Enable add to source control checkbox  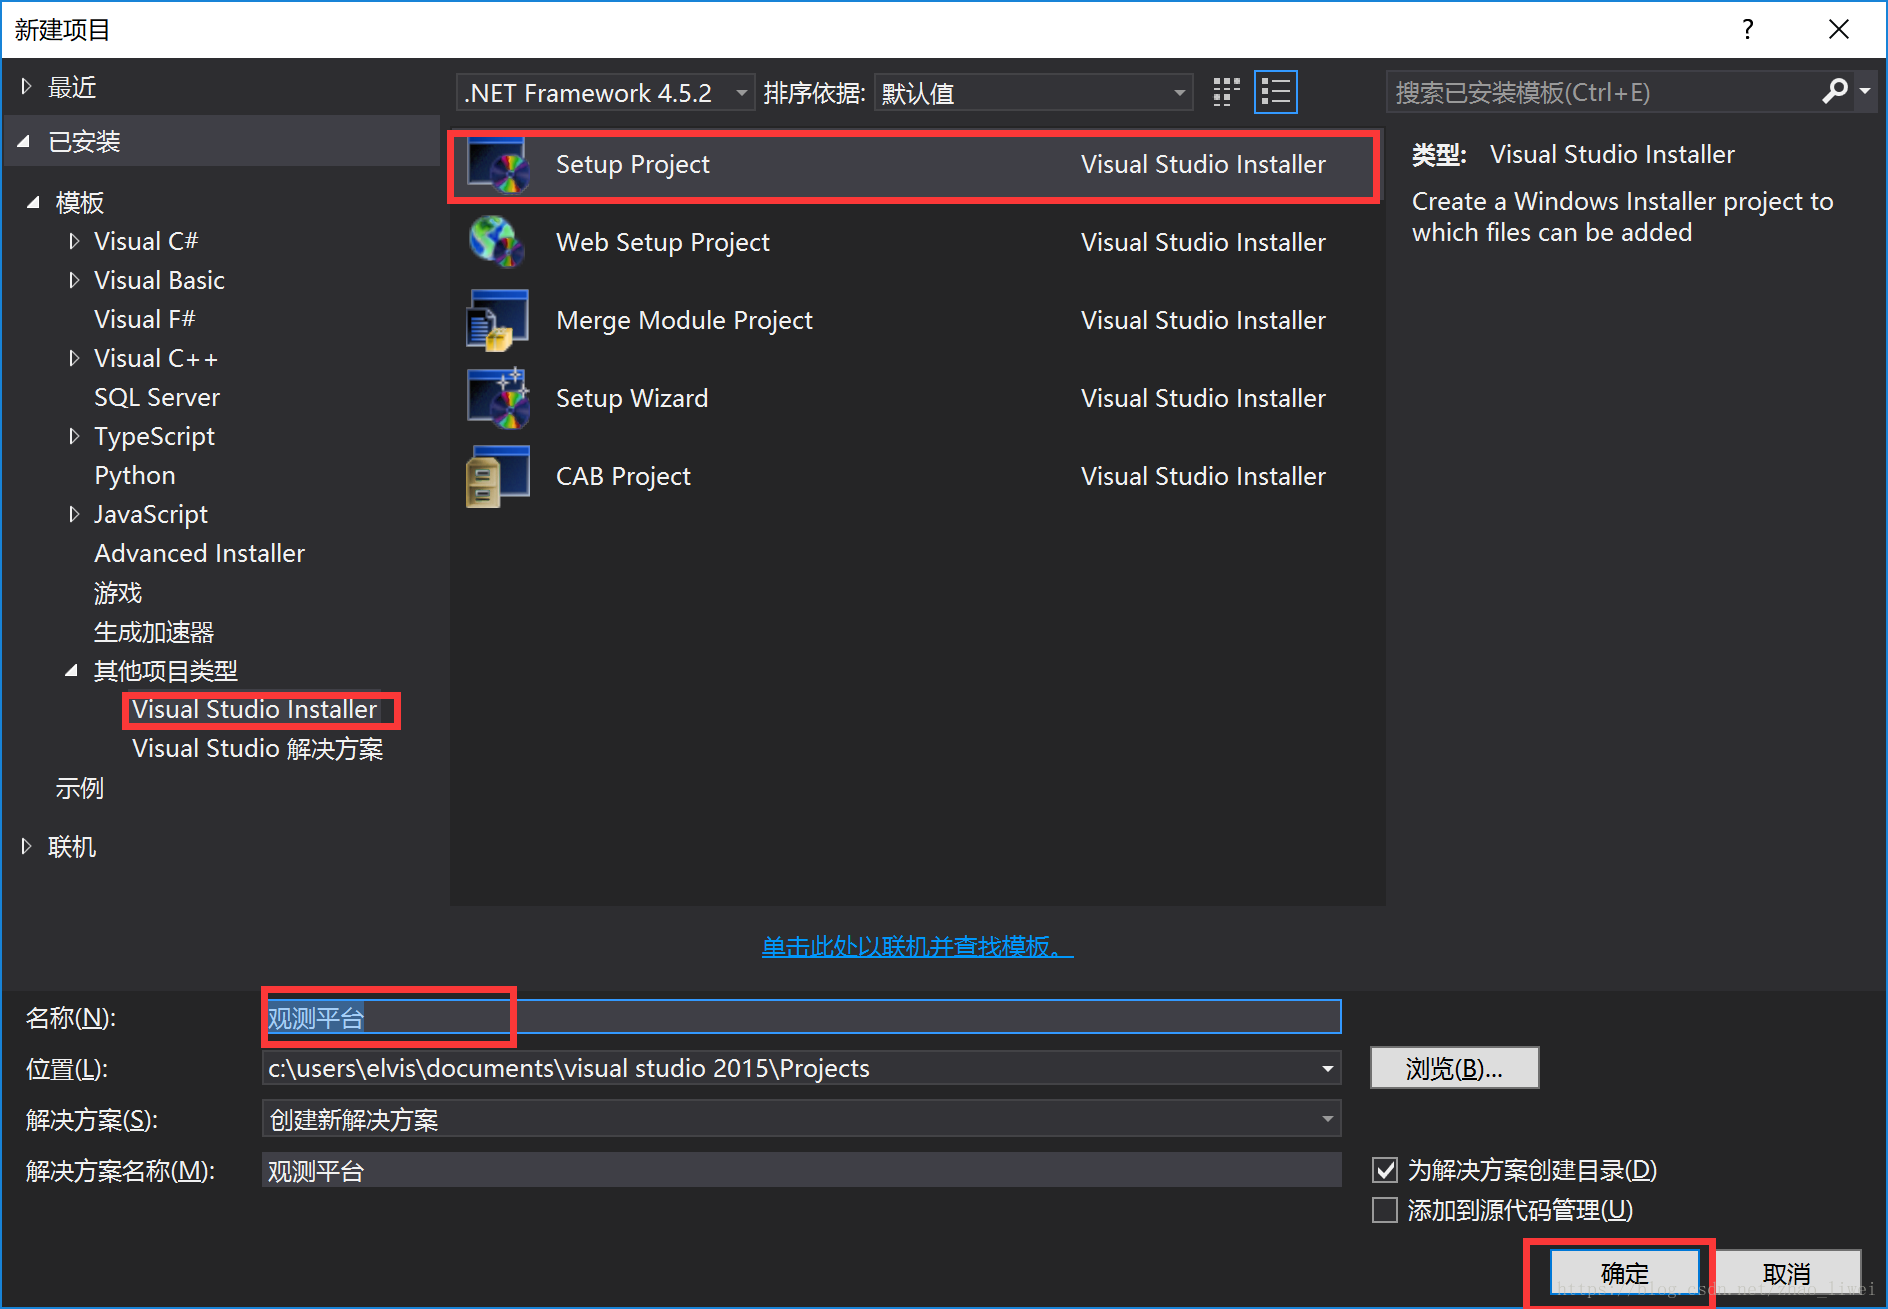(1385, 1210)
